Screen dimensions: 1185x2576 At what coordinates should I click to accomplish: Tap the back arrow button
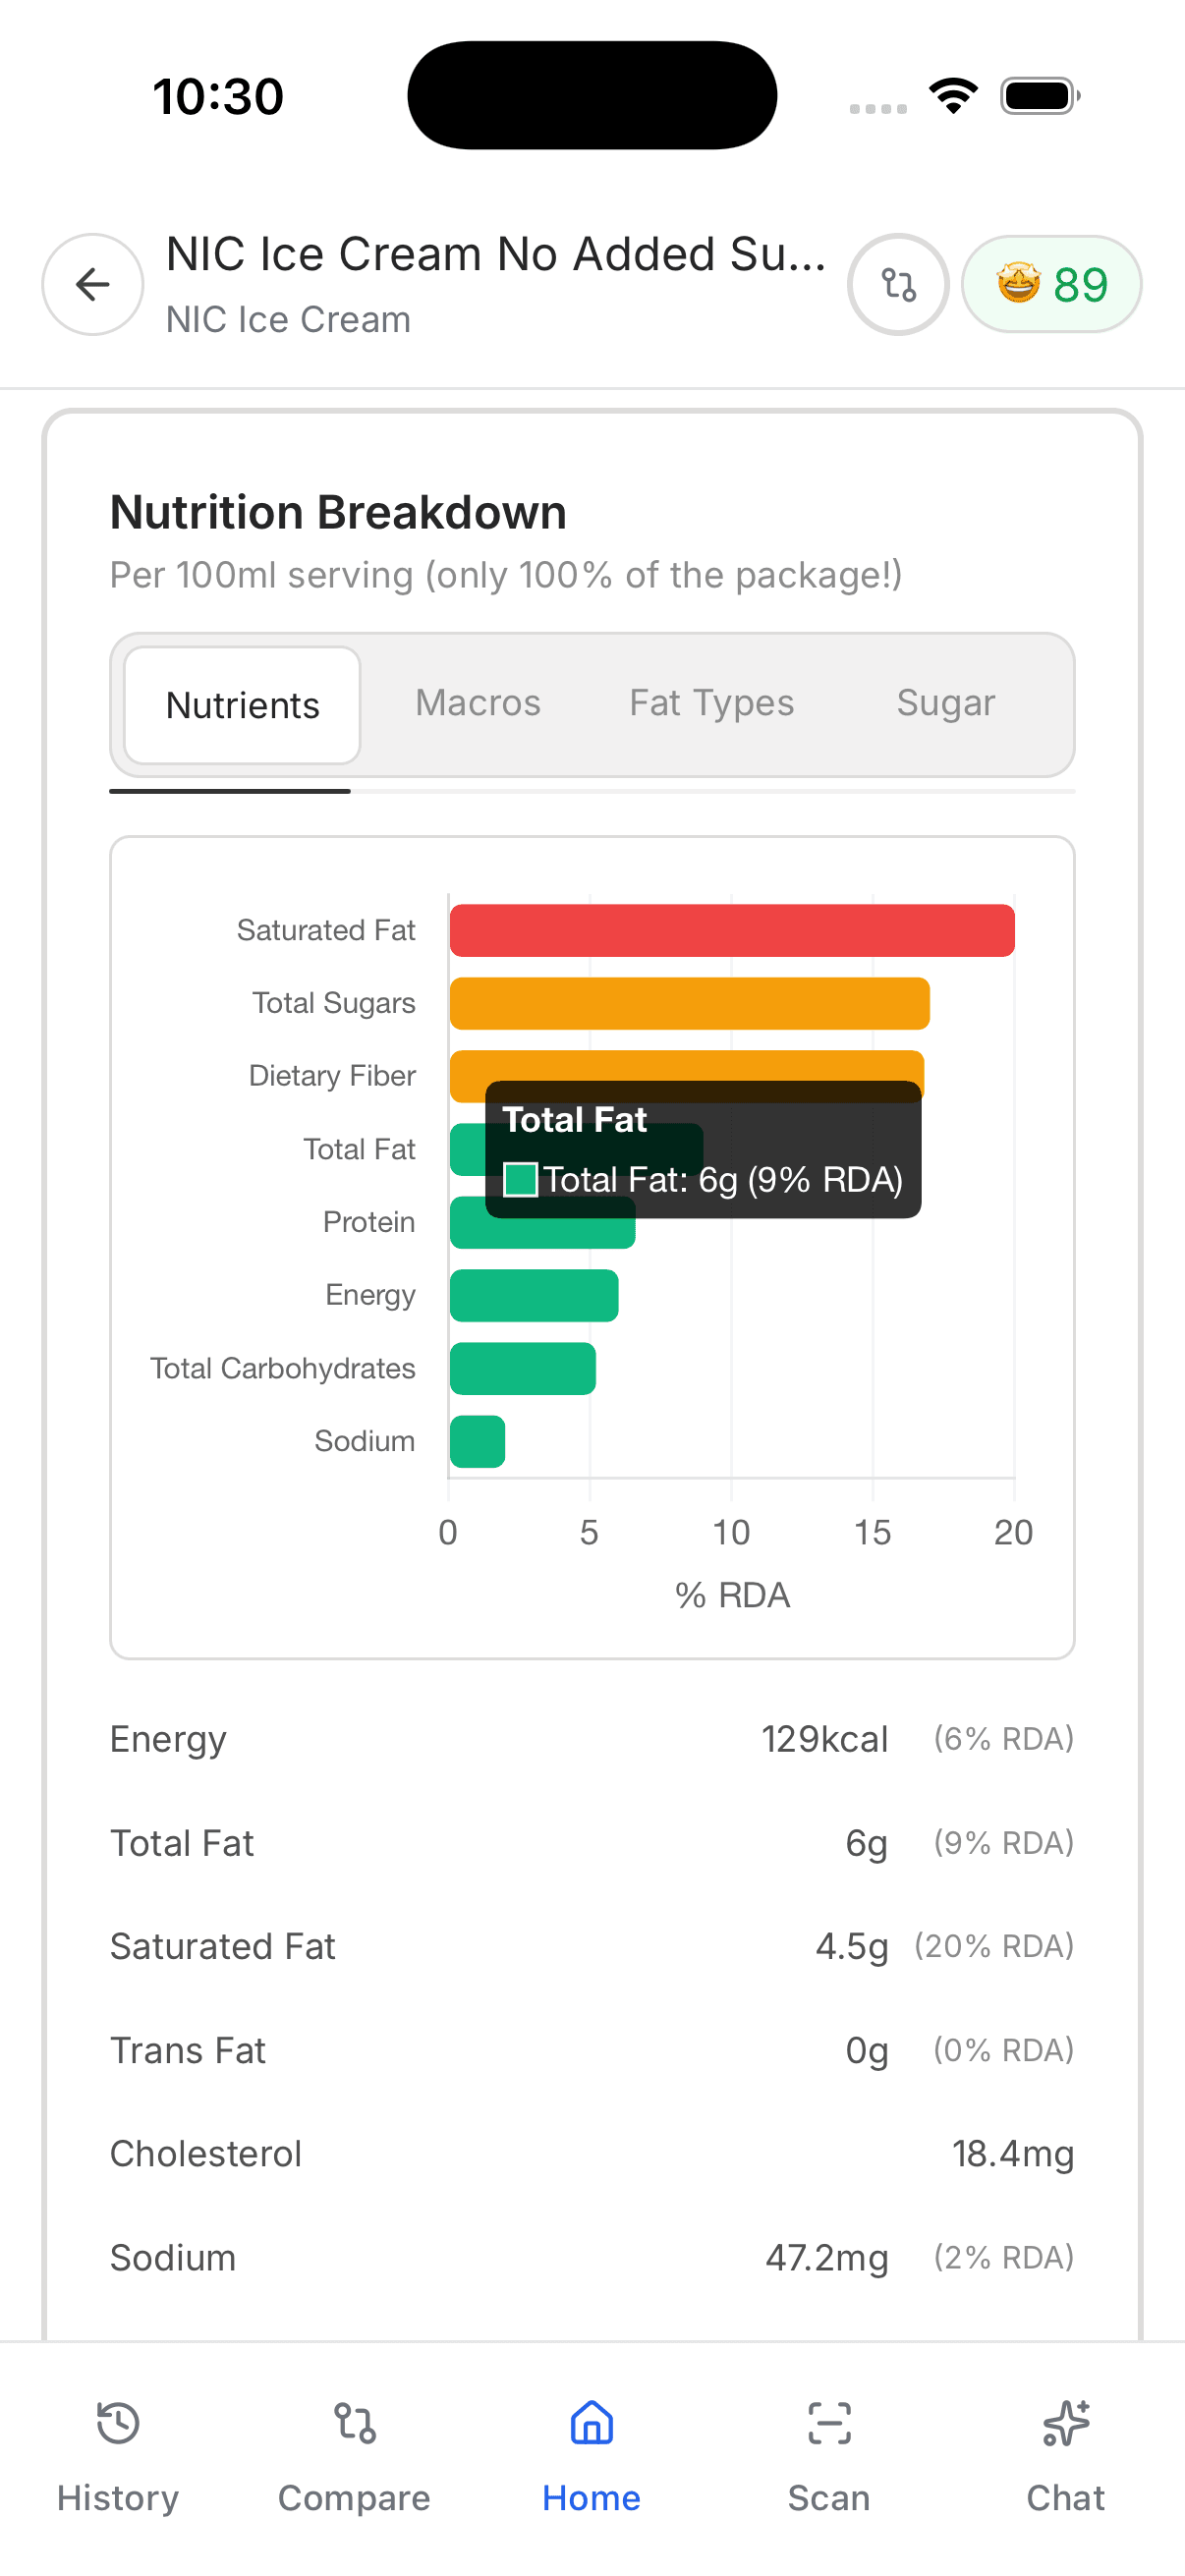point(92,285)
